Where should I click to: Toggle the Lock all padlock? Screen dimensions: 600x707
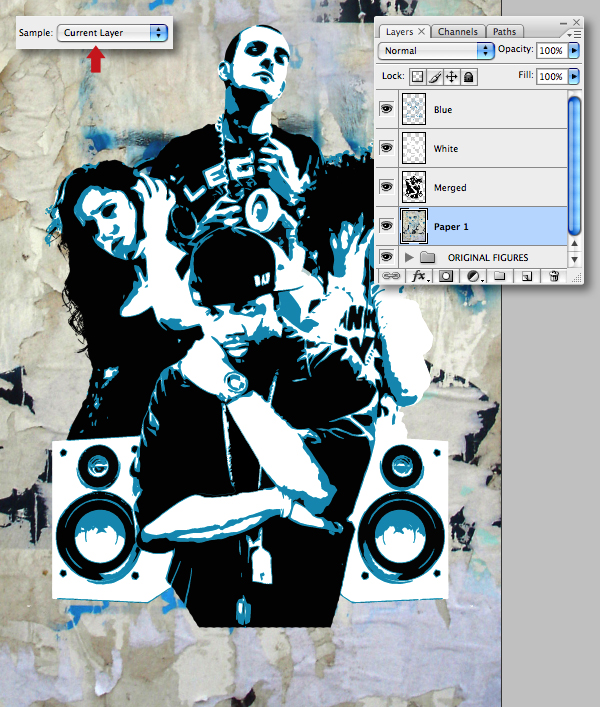(x=468, y=76)
